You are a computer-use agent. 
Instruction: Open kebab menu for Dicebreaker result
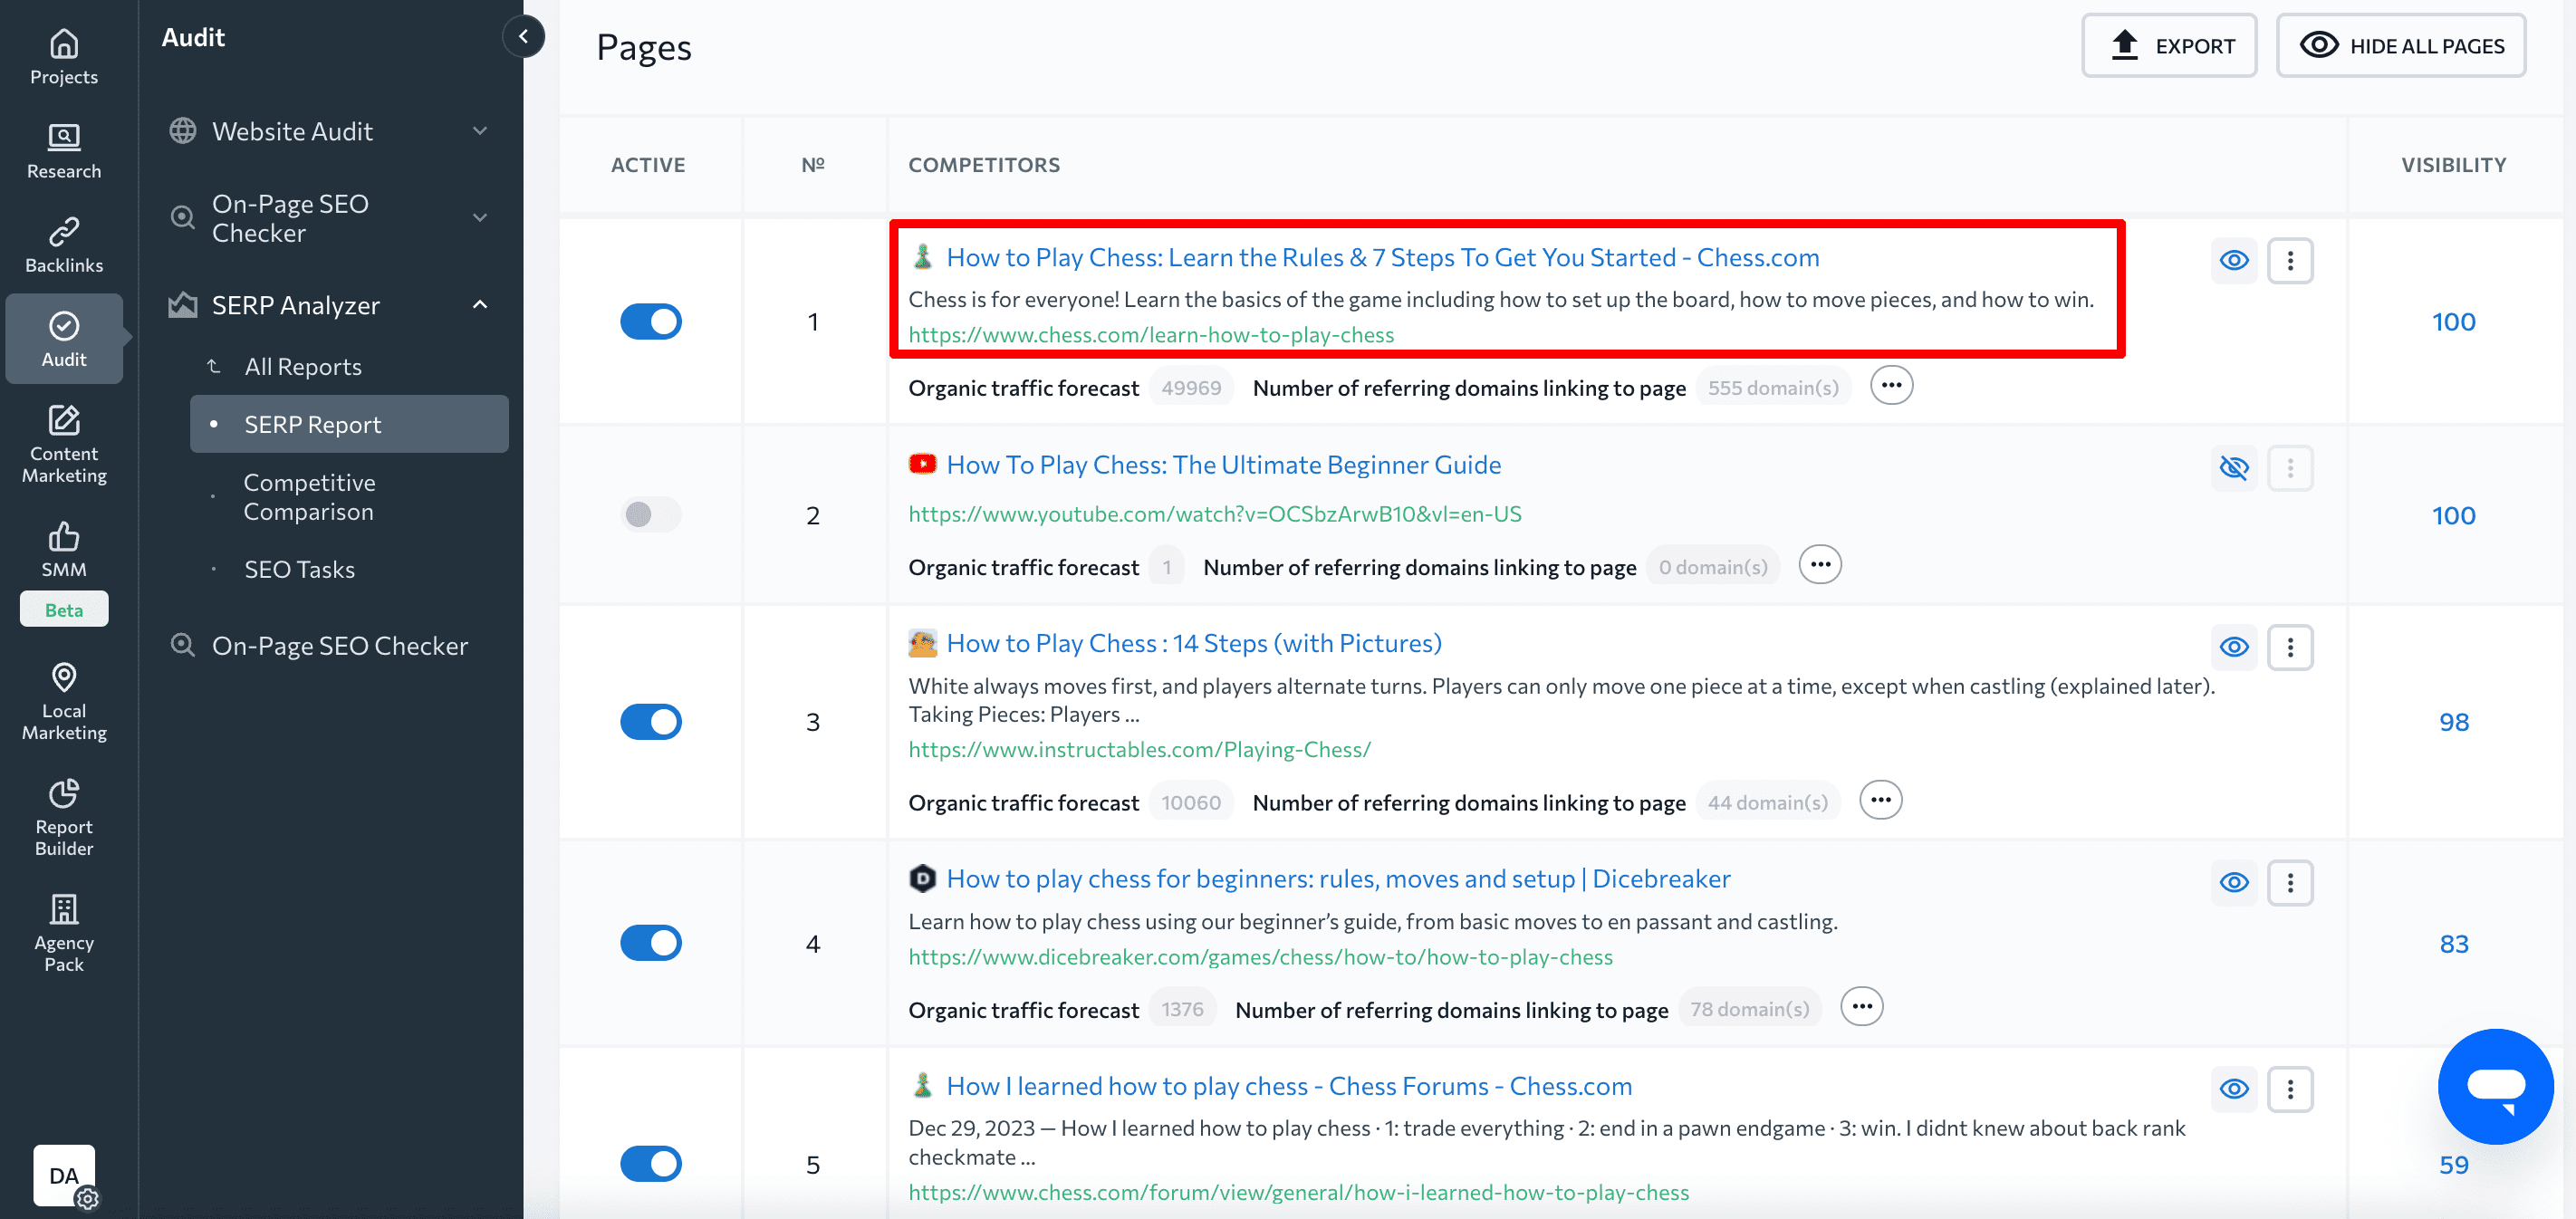coord(2290,882)
